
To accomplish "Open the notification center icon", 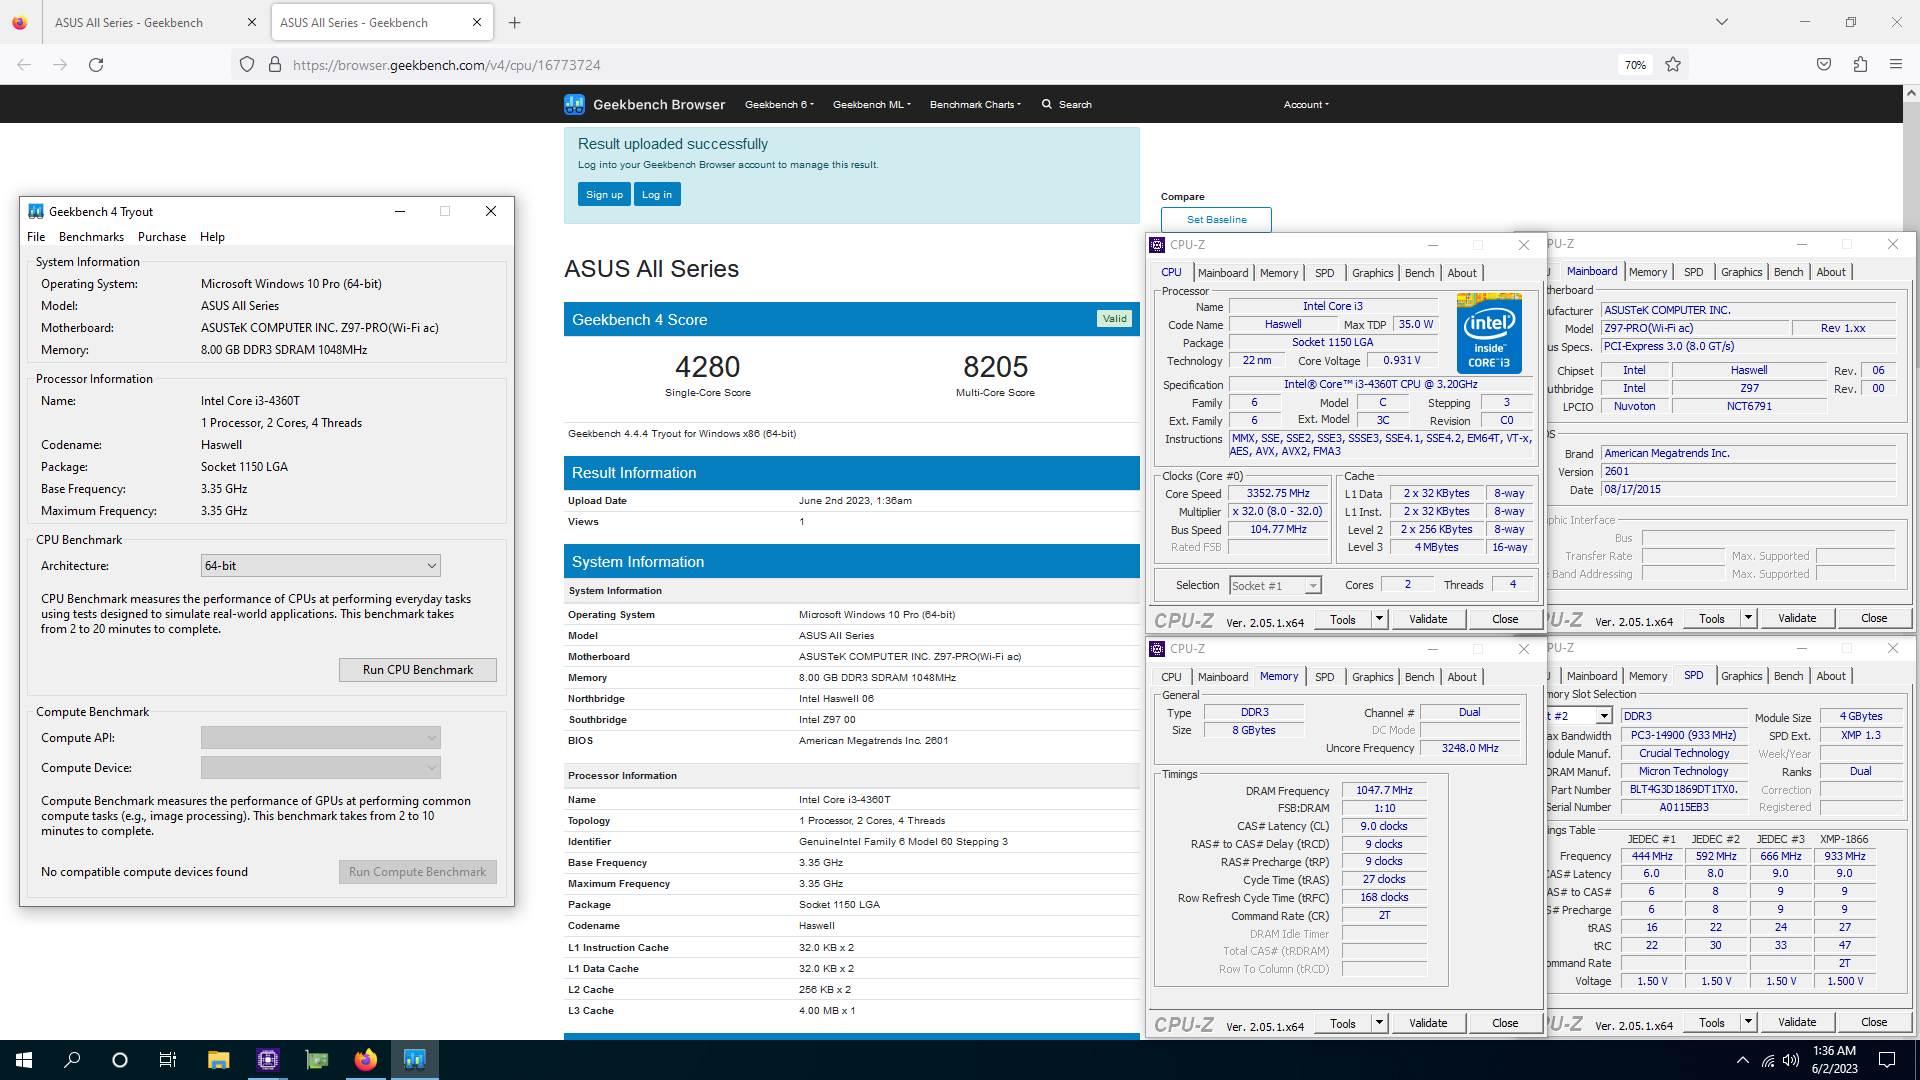I will pos(1887,1060).
